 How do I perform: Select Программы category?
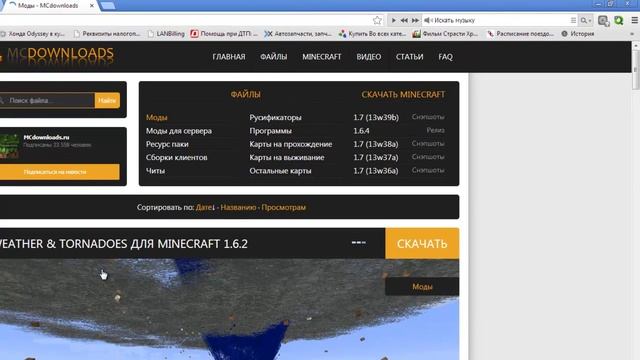coord(270,131)
